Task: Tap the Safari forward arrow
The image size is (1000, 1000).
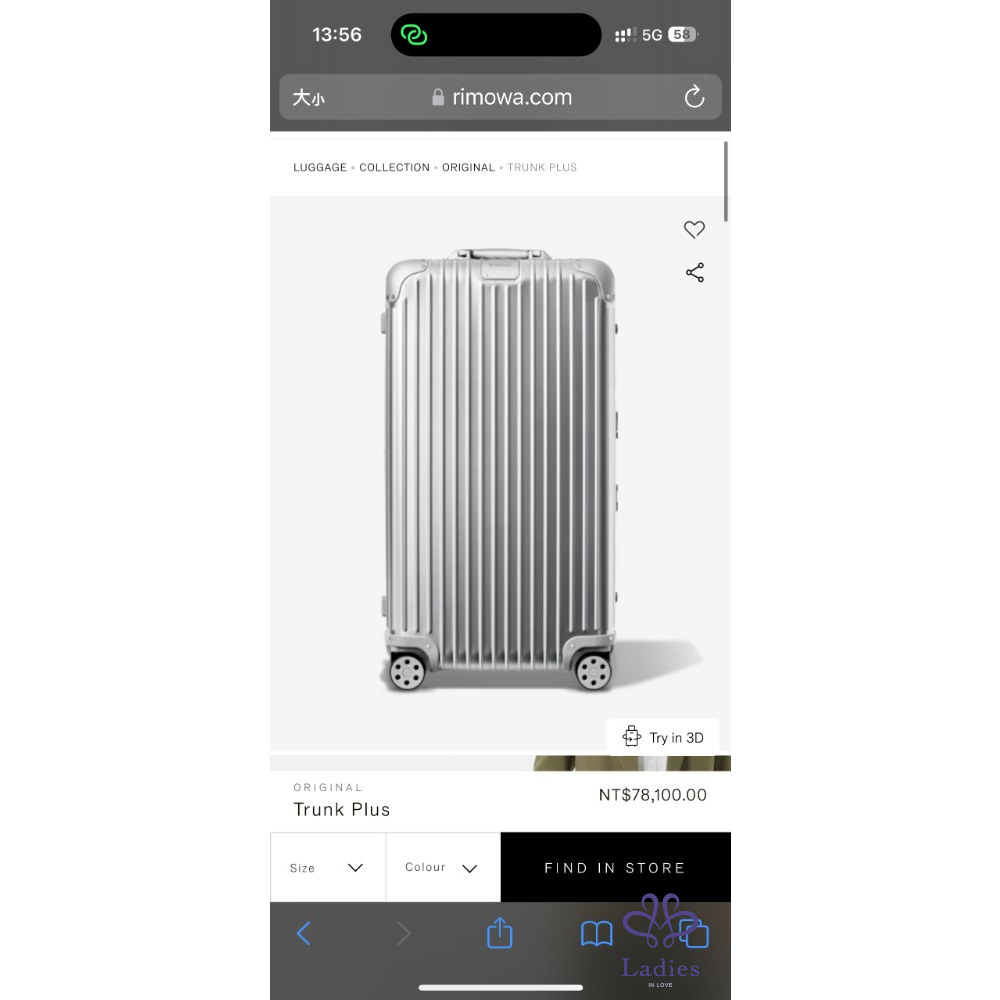Action: click(404, 934)
